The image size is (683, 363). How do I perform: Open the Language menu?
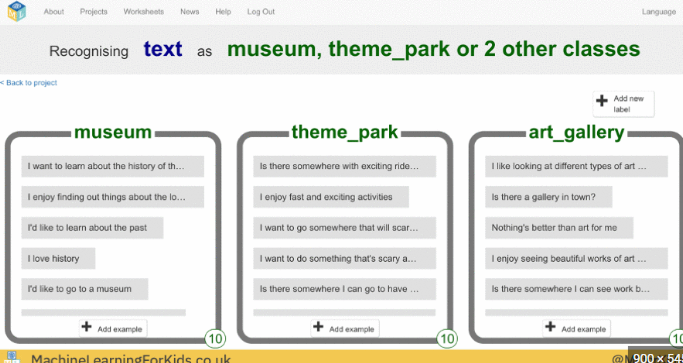pos(659,12)
